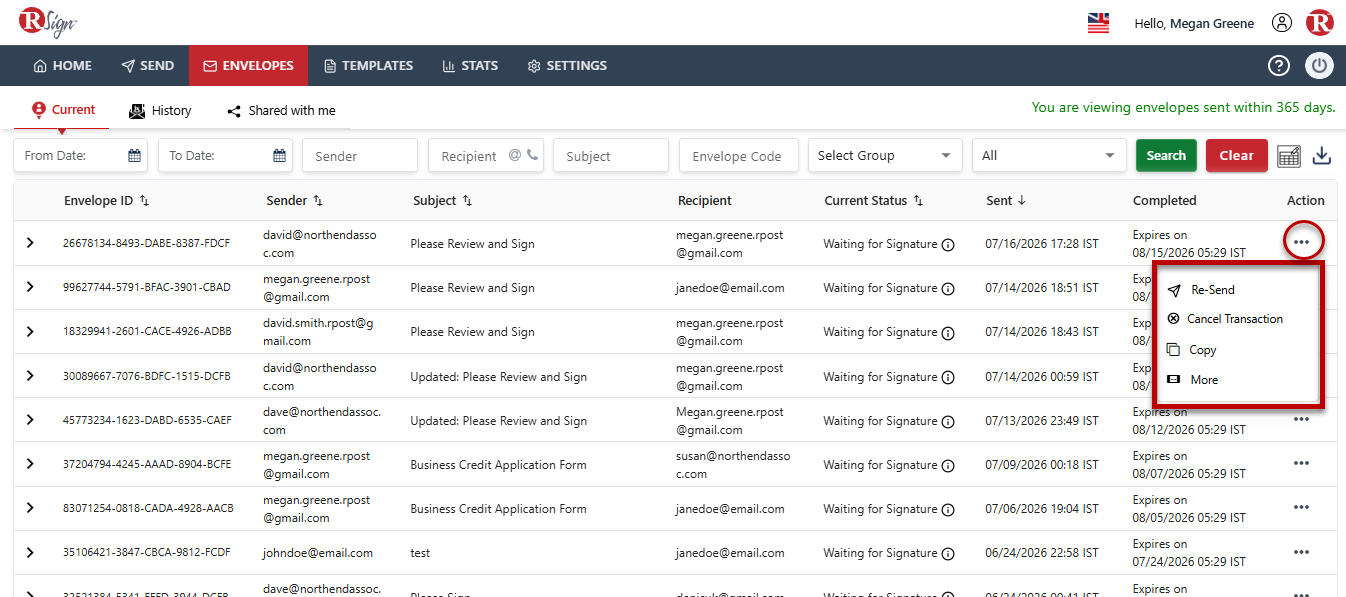
Task: Click the green Search button
Action: point(1166,155)
